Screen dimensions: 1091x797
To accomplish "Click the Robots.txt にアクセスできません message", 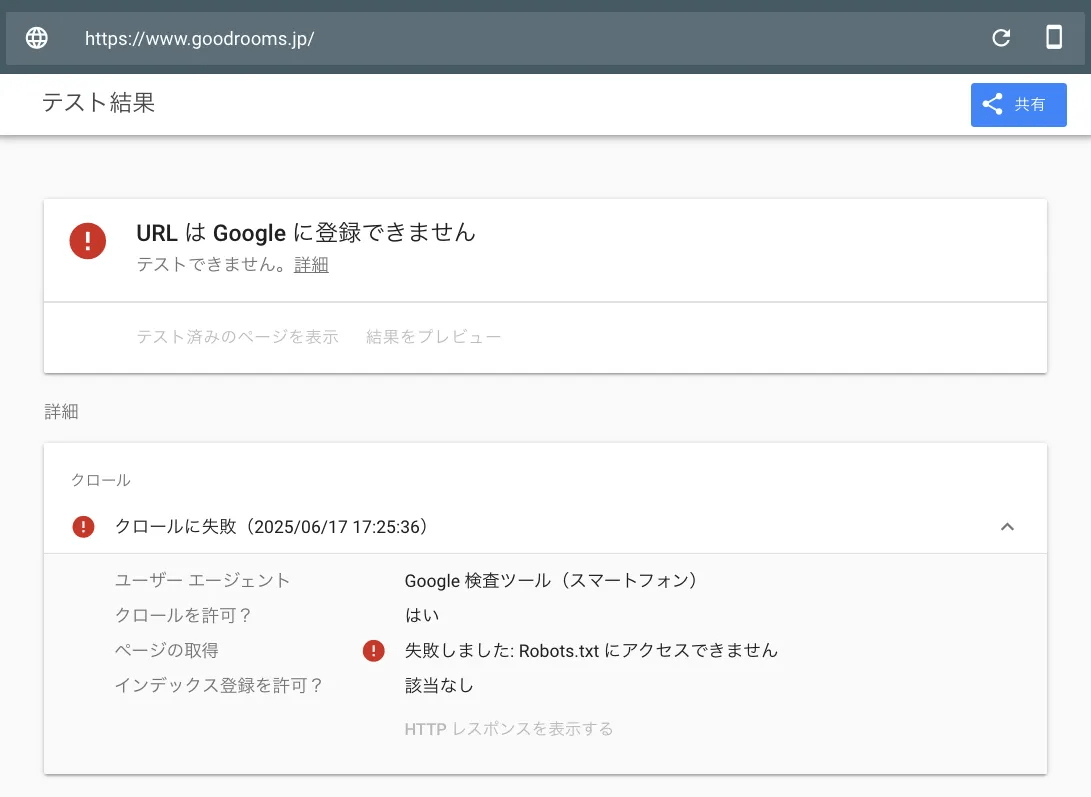I will pos(591,650).
